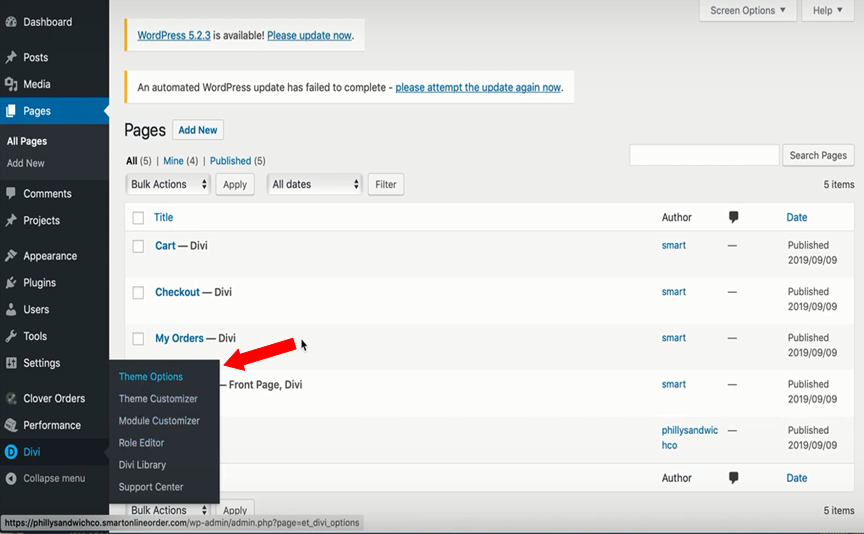Open the WordPress 5.2.3 link

(x=174, y=35)
